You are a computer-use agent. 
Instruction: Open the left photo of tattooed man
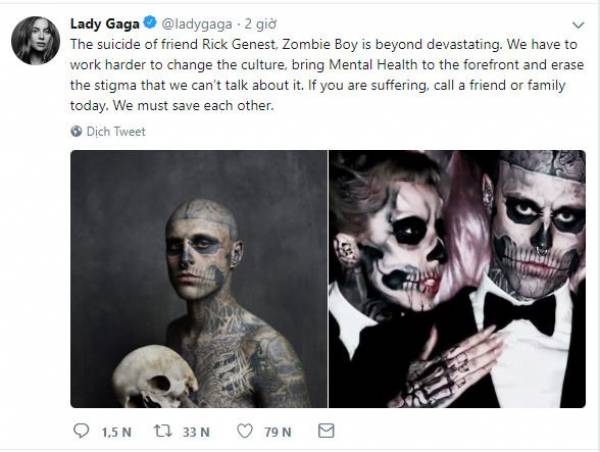click(198, 278)
